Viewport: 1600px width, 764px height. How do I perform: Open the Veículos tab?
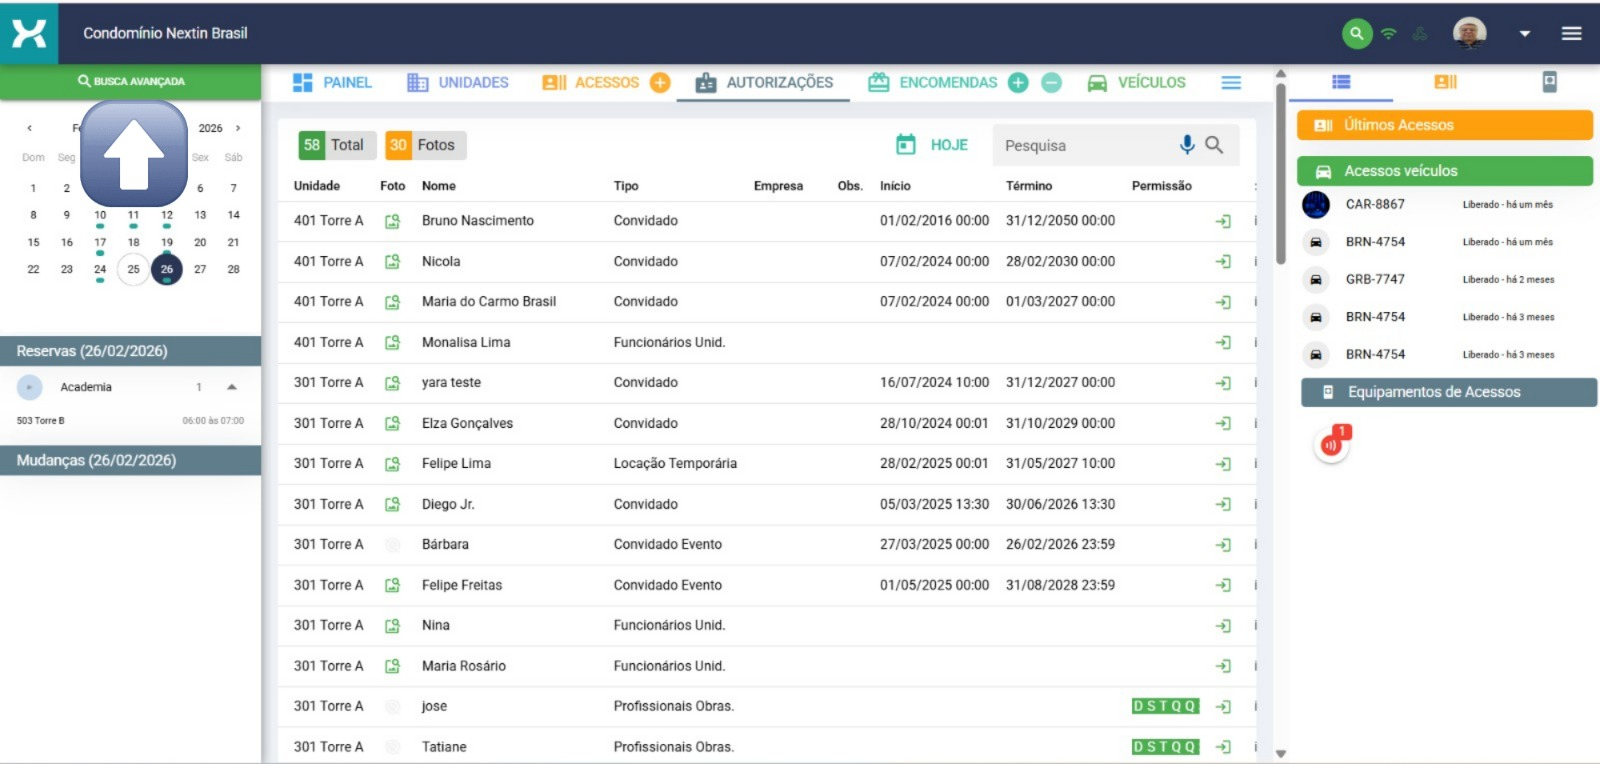point(1137,83)
